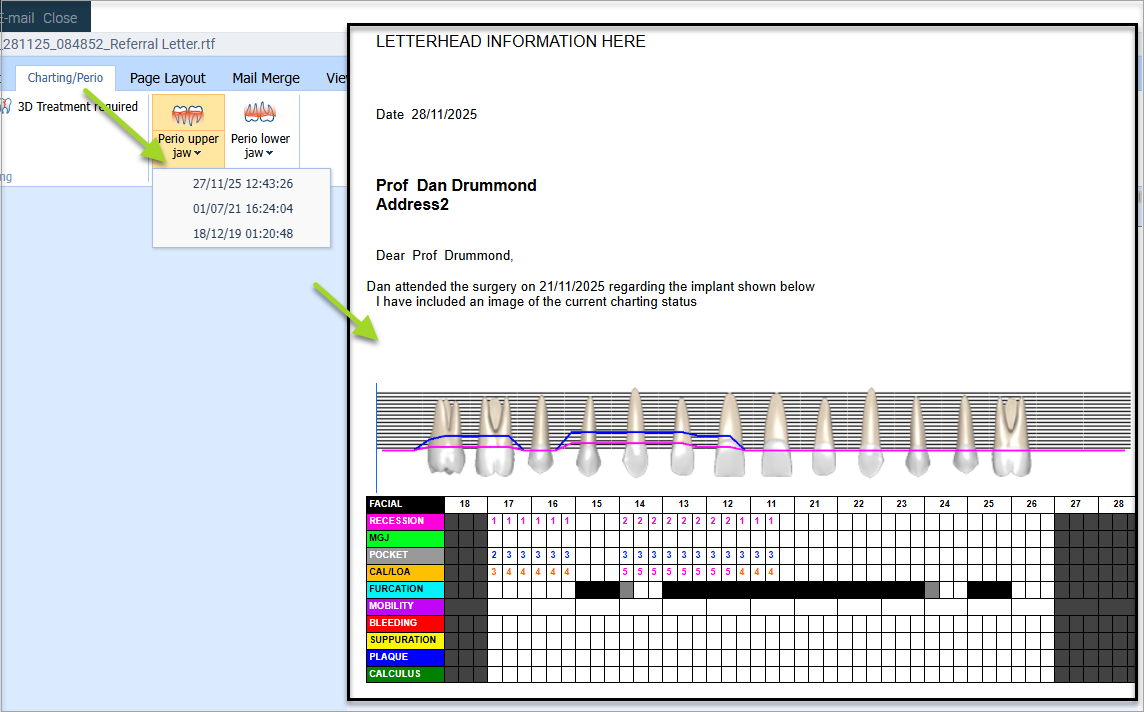The width and height of the screenshot is (1144, 712).
Task: Expand the Perio lower jaw dropdown arrow
Action: pos(270,154)
